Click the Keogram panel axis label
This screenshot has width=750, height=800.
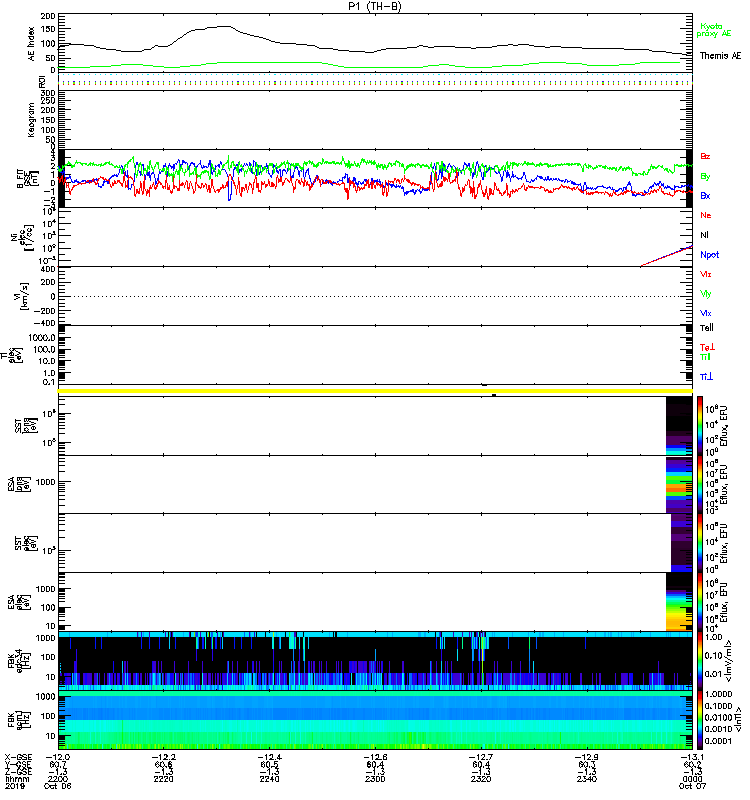31,120
